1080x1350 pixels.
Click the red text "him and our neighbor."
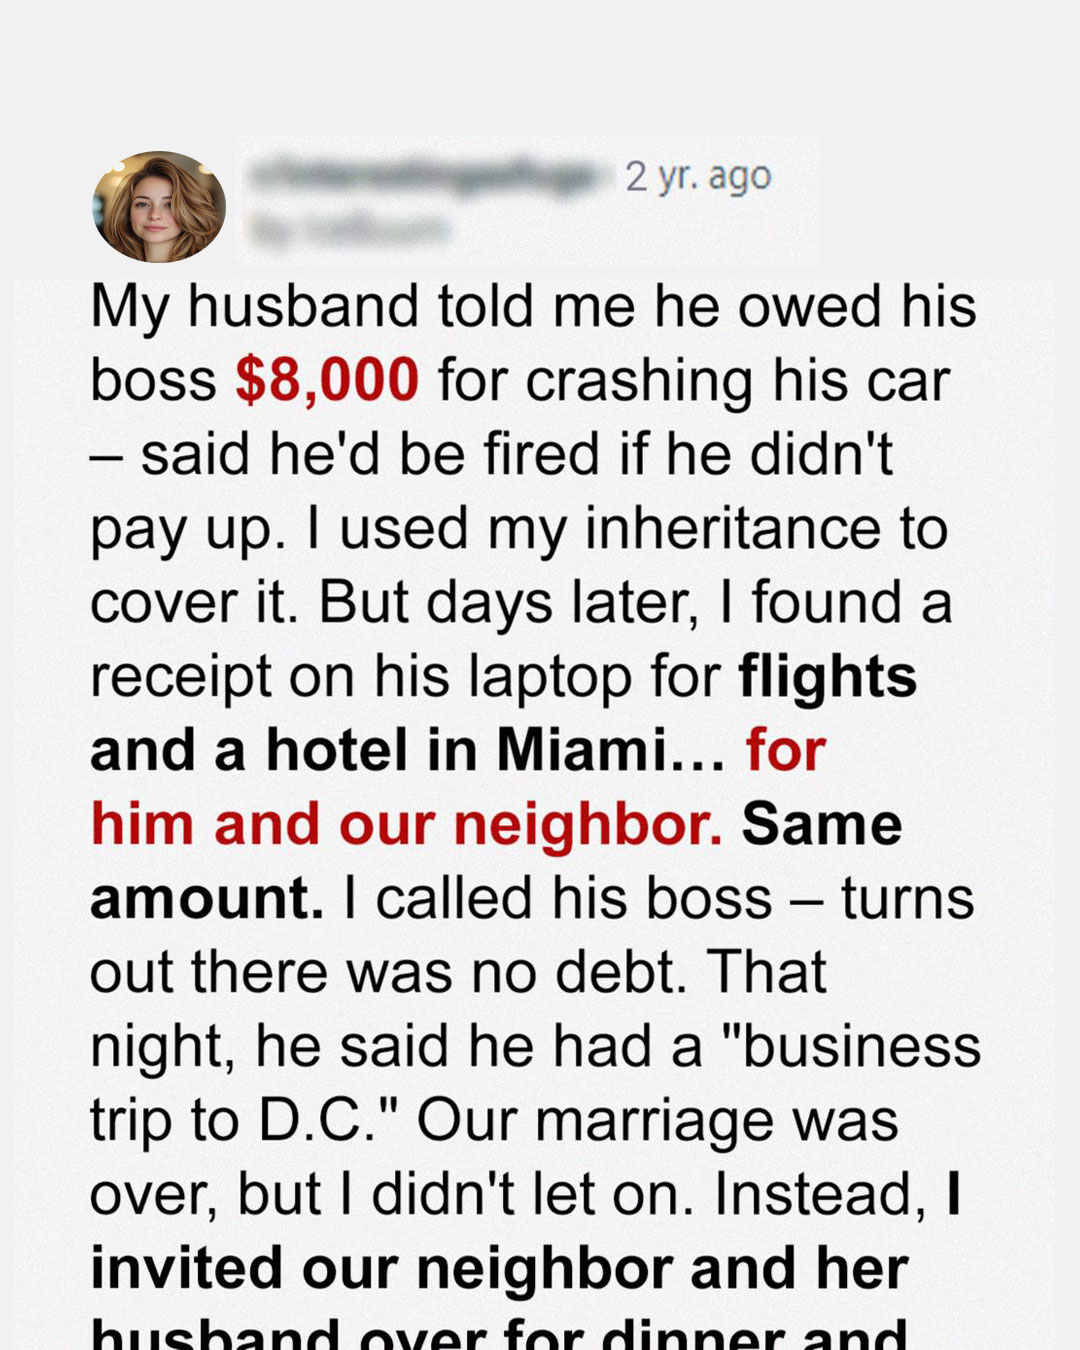tap(406, 825)
